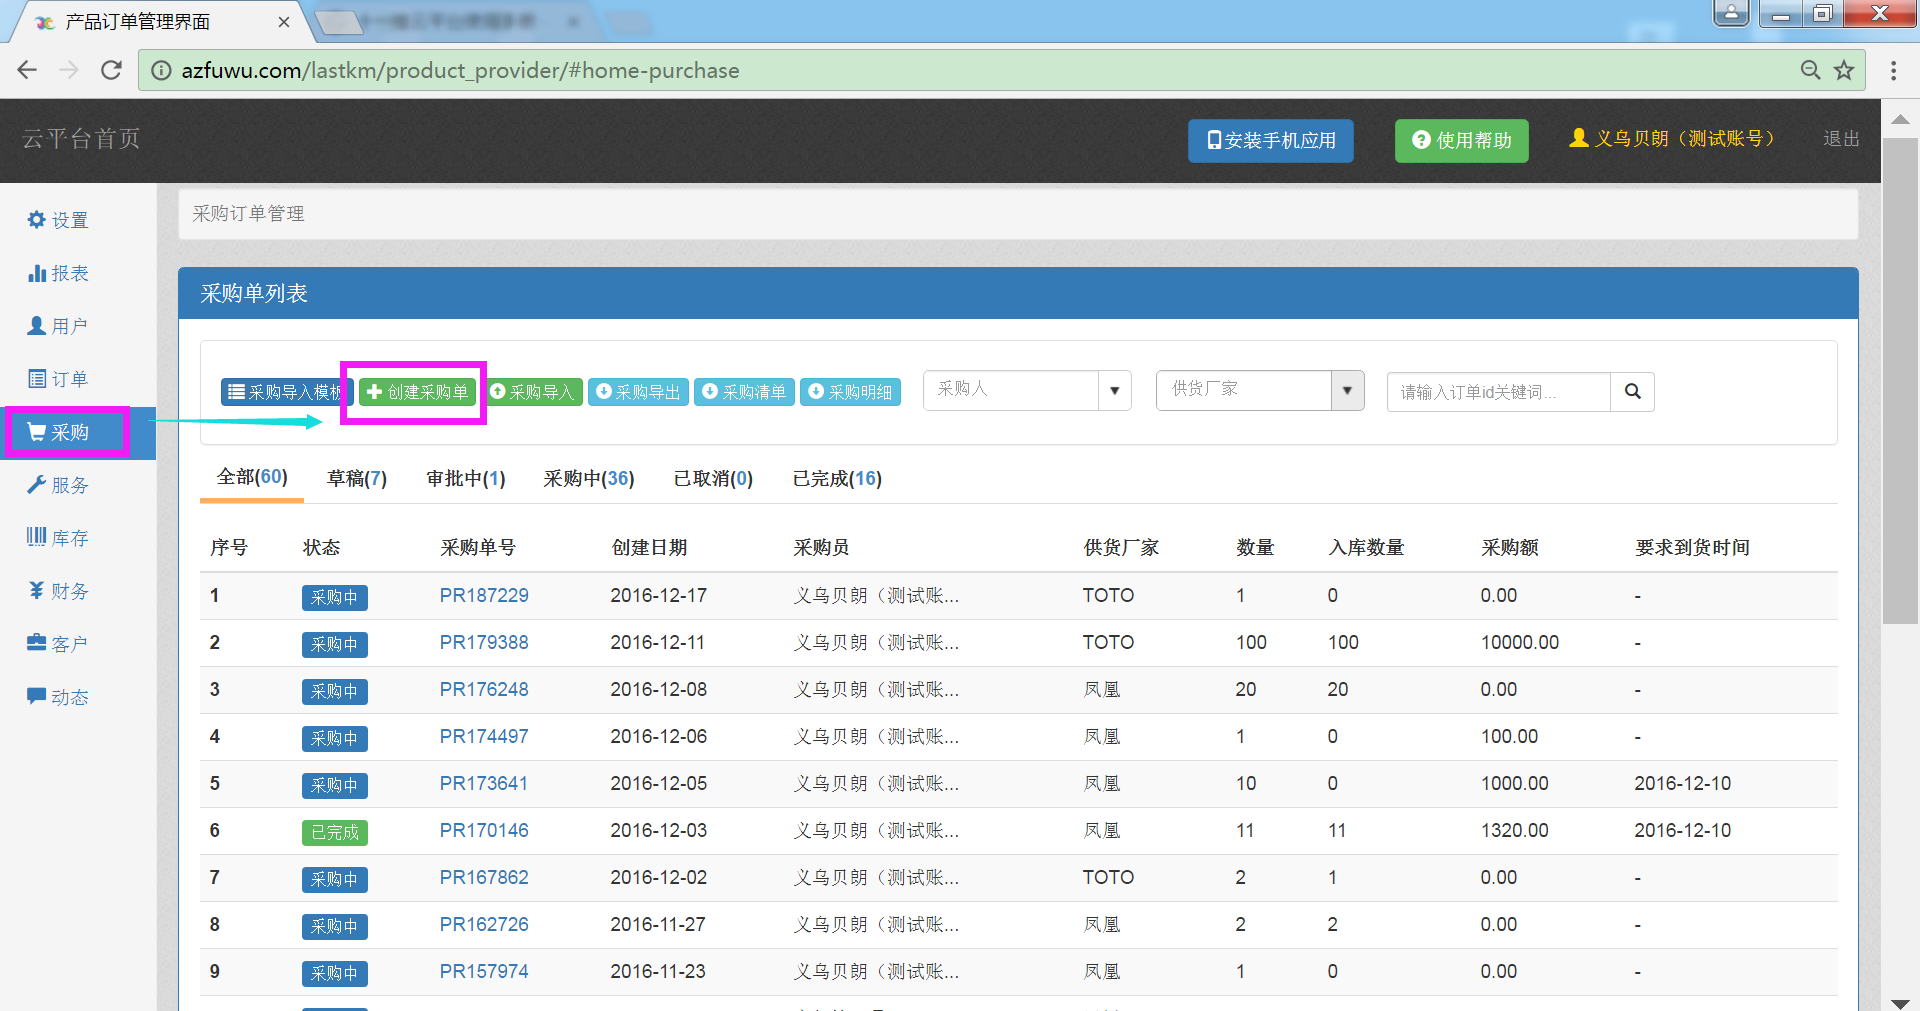Open purchase order PR162726
This screenshot has width=1920, height=1011.
point(484,925)
